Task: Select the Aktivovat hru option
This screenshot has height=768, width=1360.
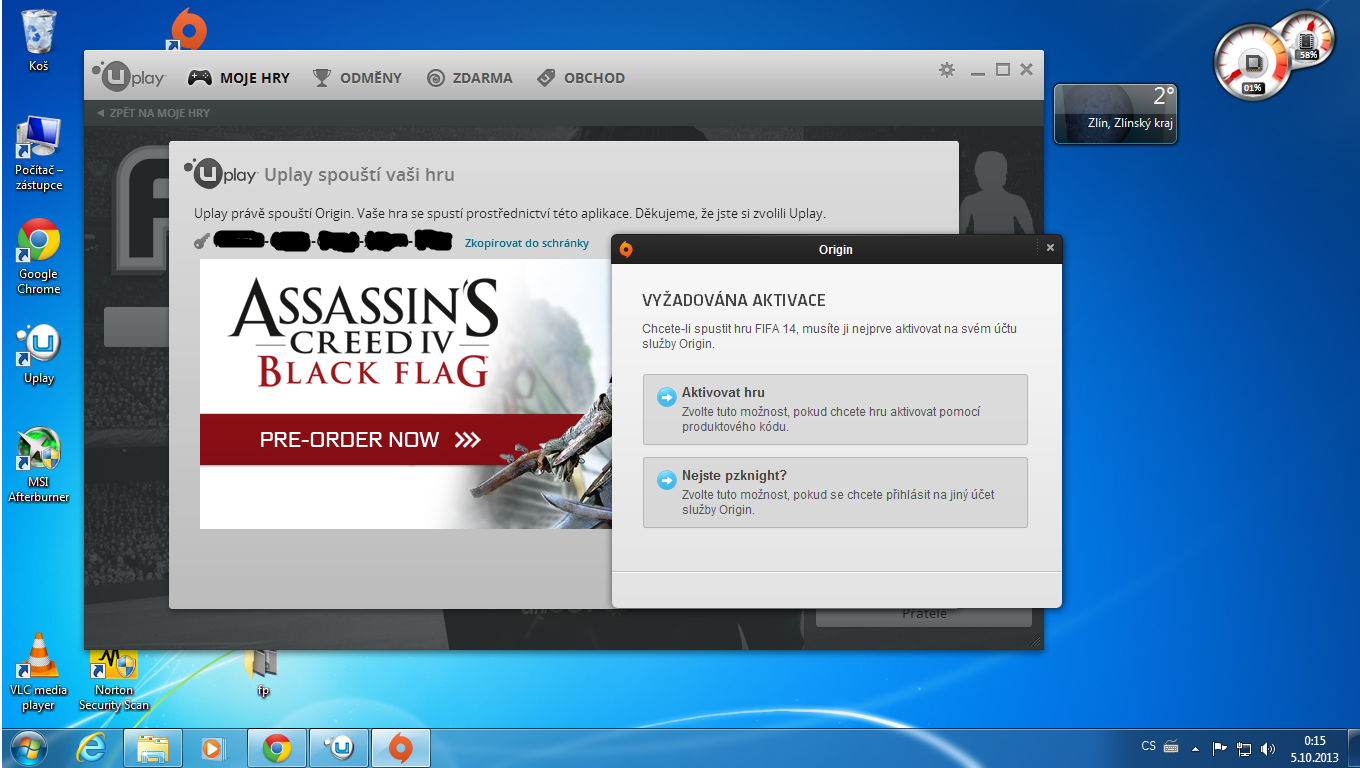Action: pos(834,409)
